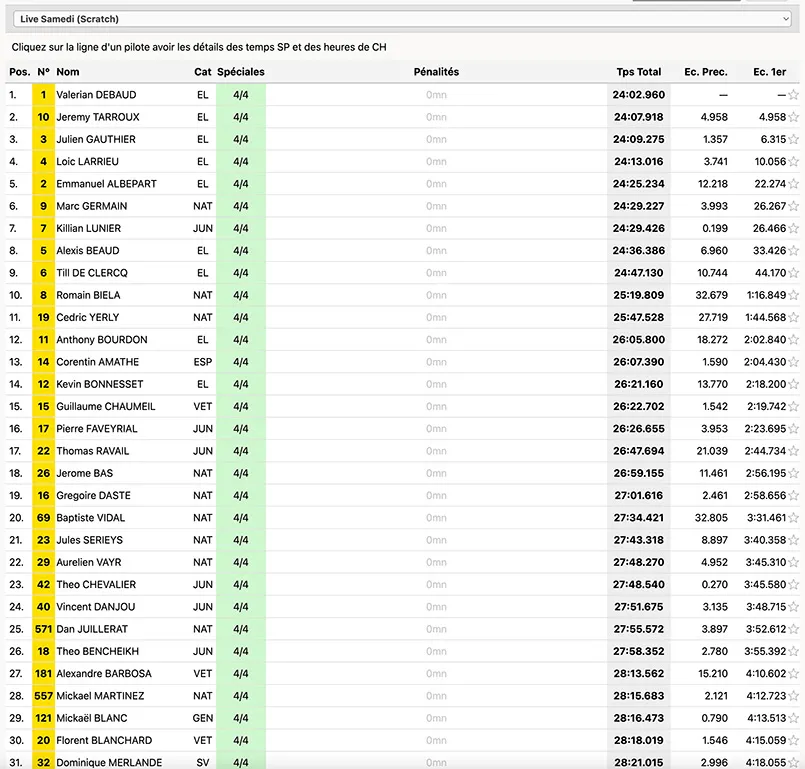The image size is (805, 769).
Task: Open Loic LARRIEU's pilot details
Action: (402, 162)
